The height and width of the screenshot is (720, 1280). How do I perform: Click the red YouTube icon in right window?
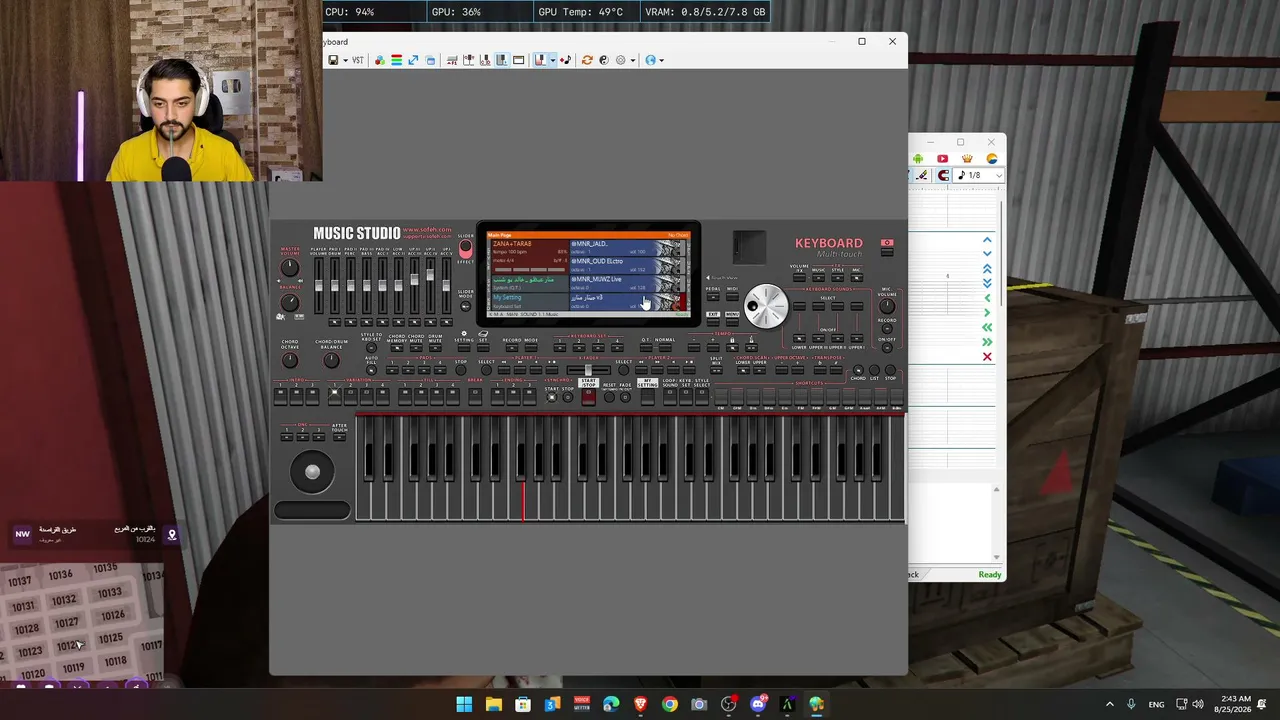pos(942,158)
